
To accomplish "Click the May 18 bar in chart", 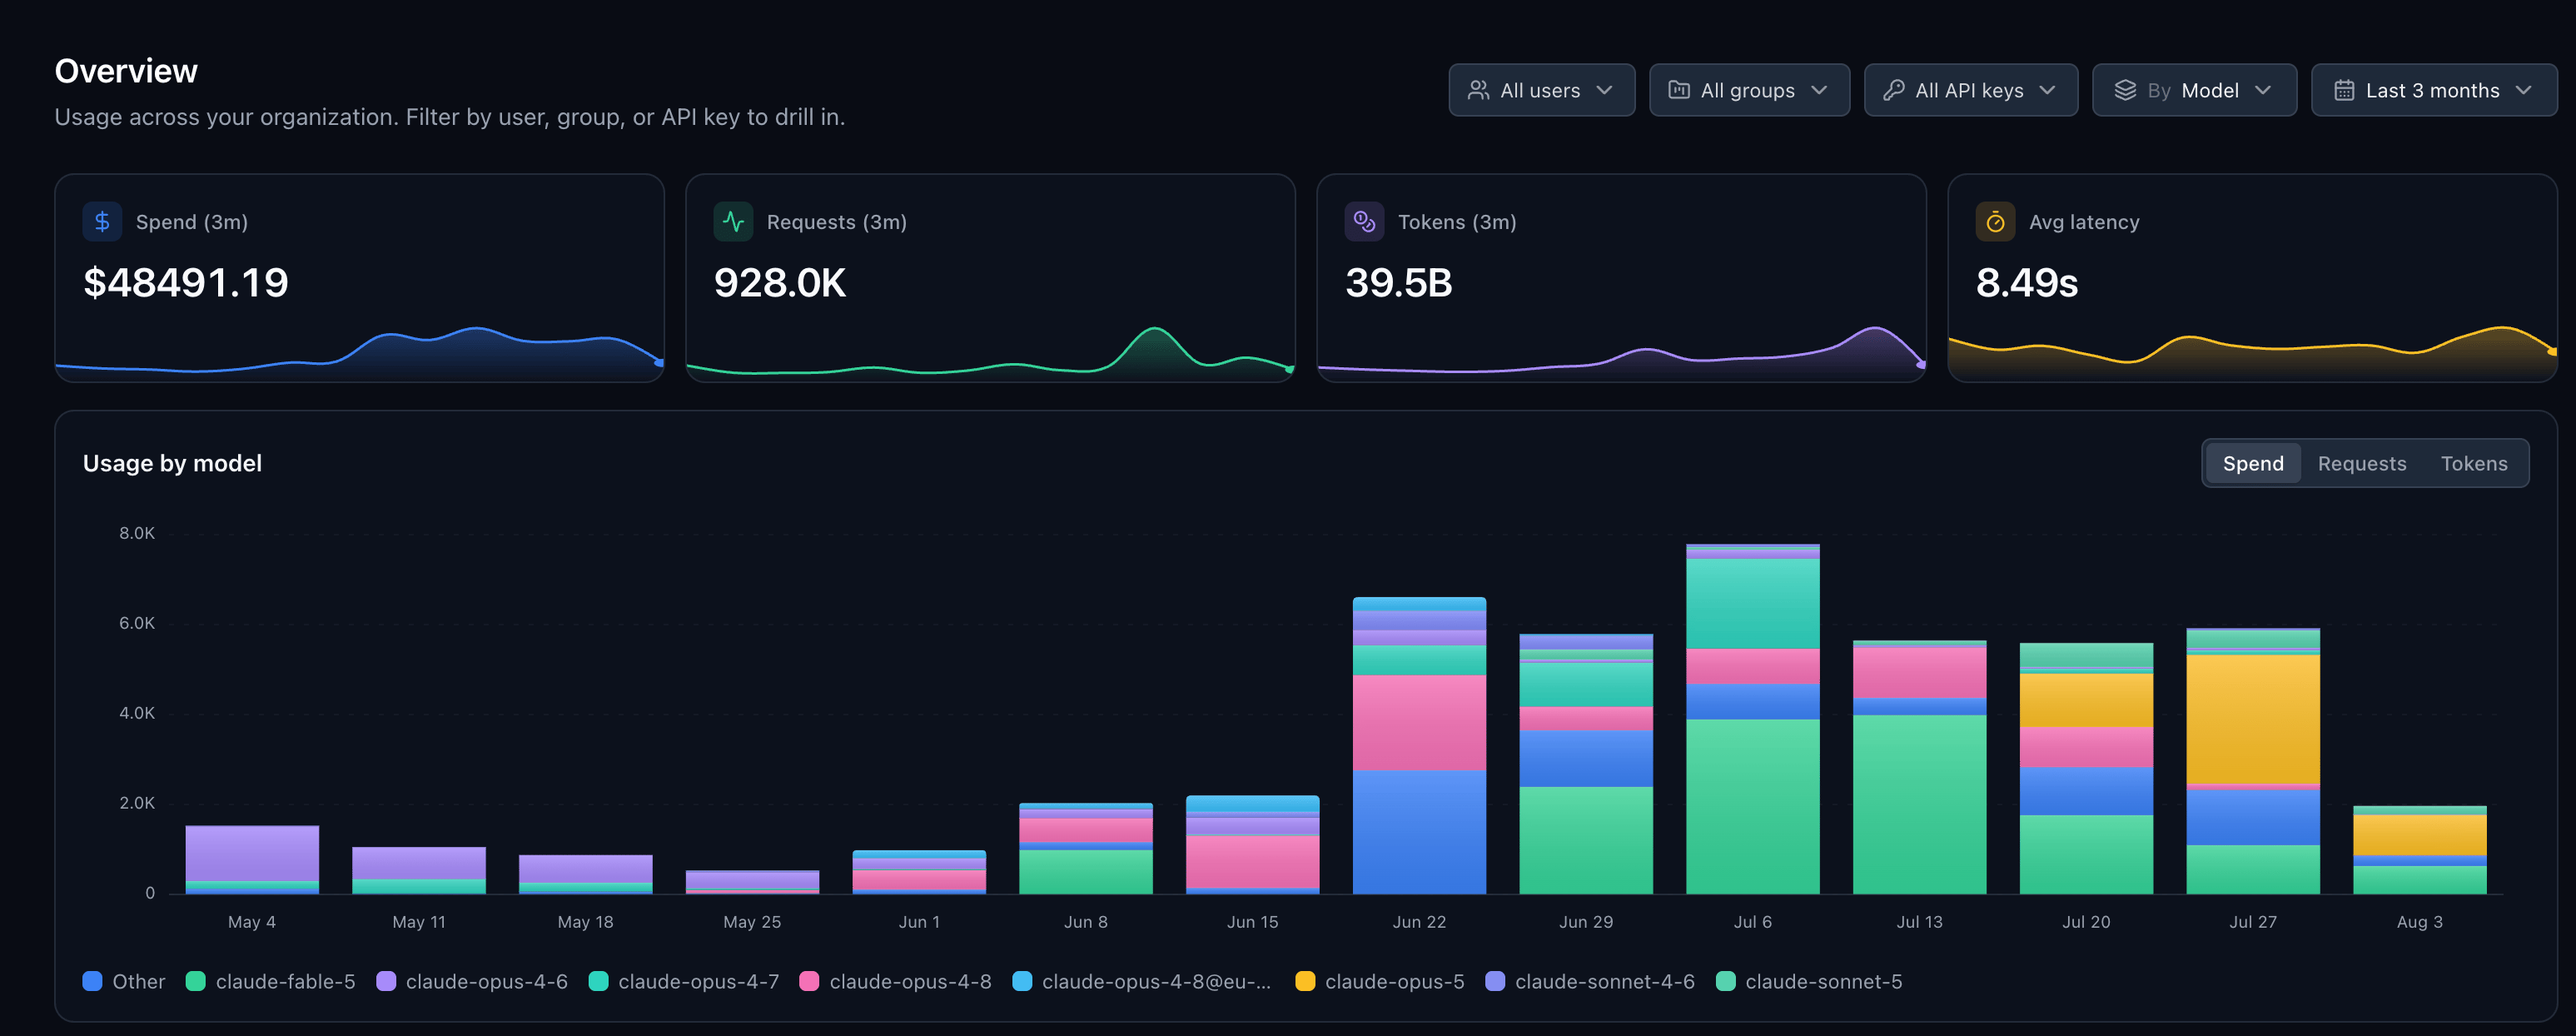I will [x=586, y=875].
